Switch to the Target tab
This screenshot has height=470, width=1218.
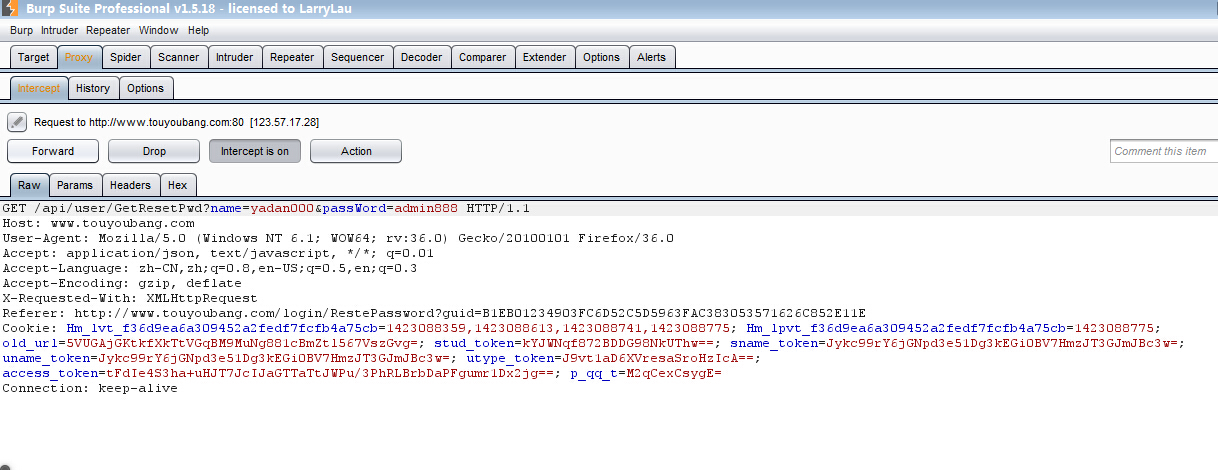coord(34,57)
